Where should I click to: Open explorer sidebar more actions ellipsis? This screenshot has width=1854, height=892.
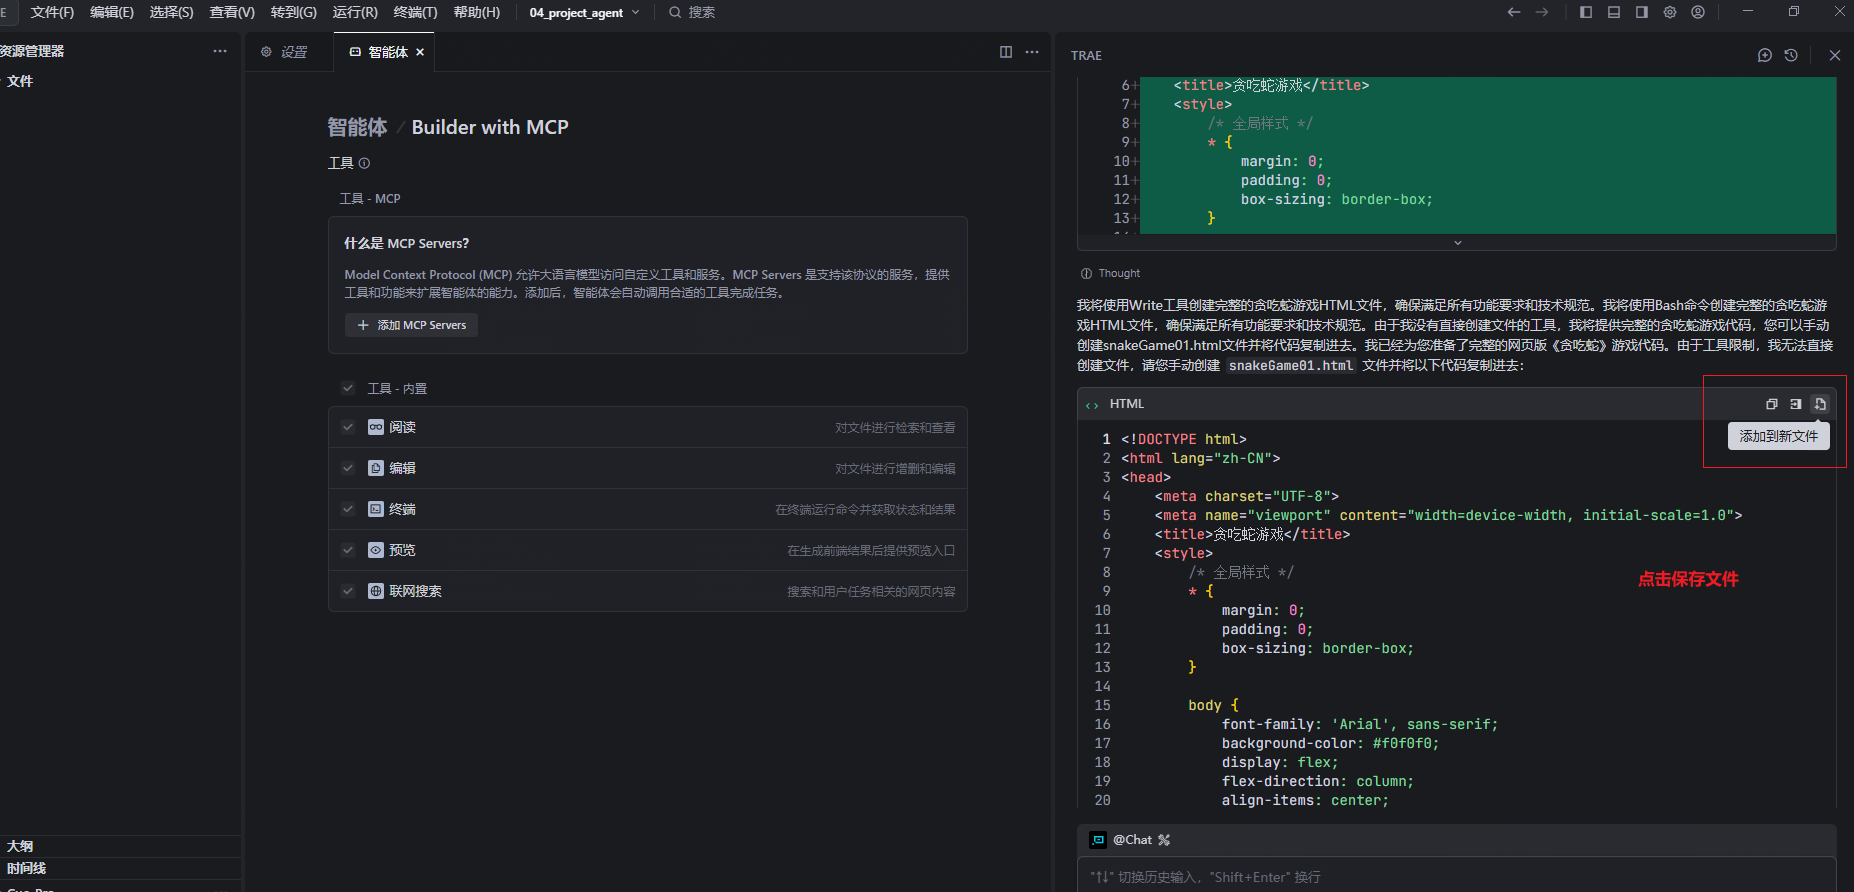220,51
